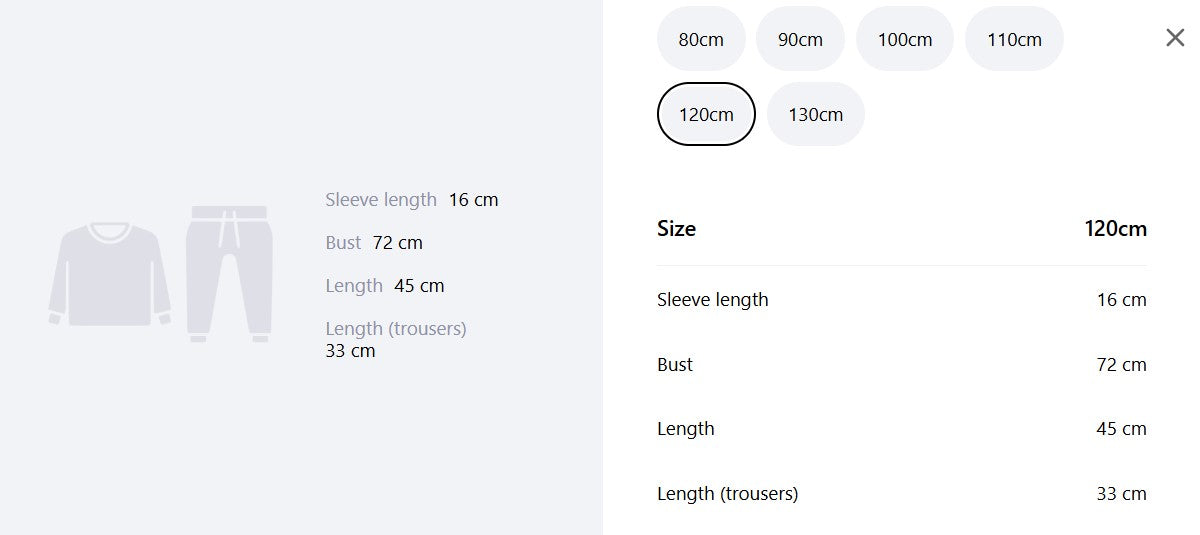Click the Length 45 cm text beside the illustration
Image resolution: width=1200 pixels, height=535 pixels.
pyautogui.click(x=385, y=285)
